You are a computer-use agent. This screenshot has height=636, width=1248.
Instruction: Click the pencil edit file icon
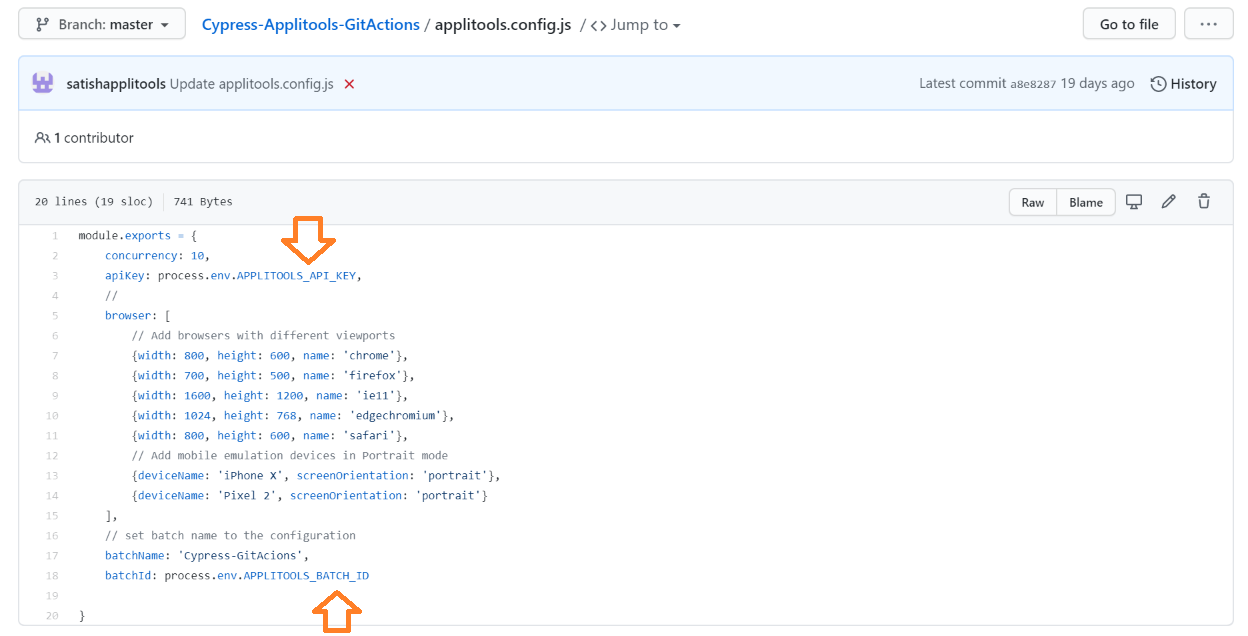tap(1168, 202)
